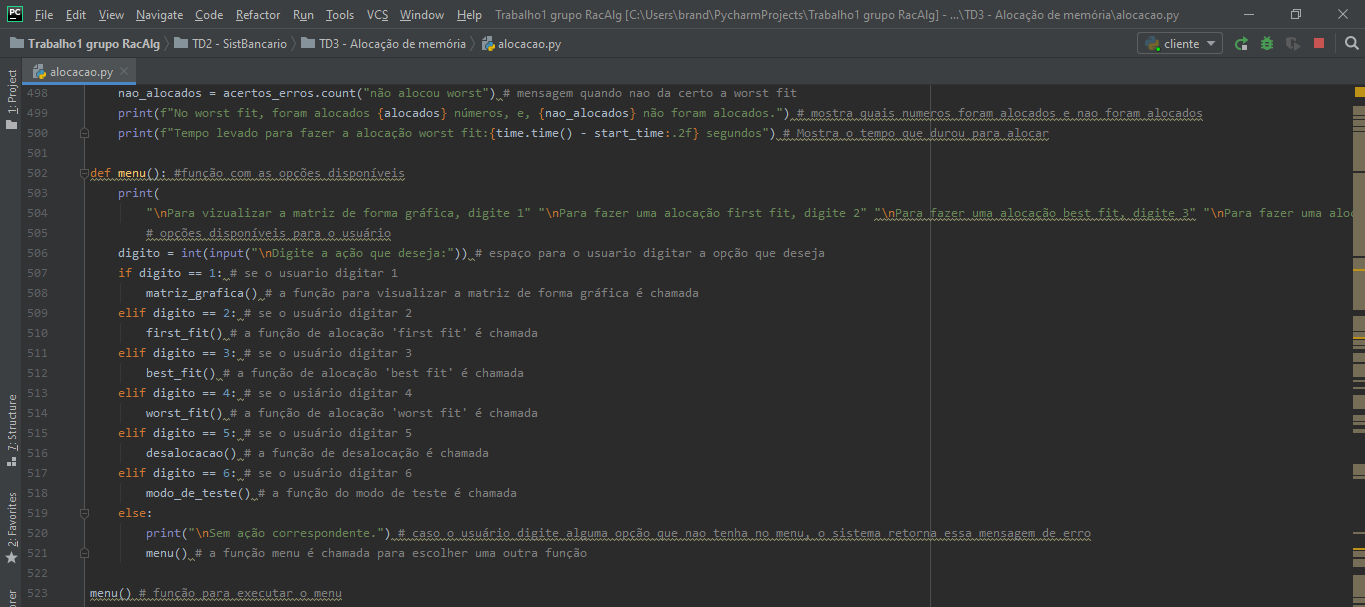Click the PyCharm logo in the title bar
This screenshot has height=607, width=1365.
[x=15, y=14]
